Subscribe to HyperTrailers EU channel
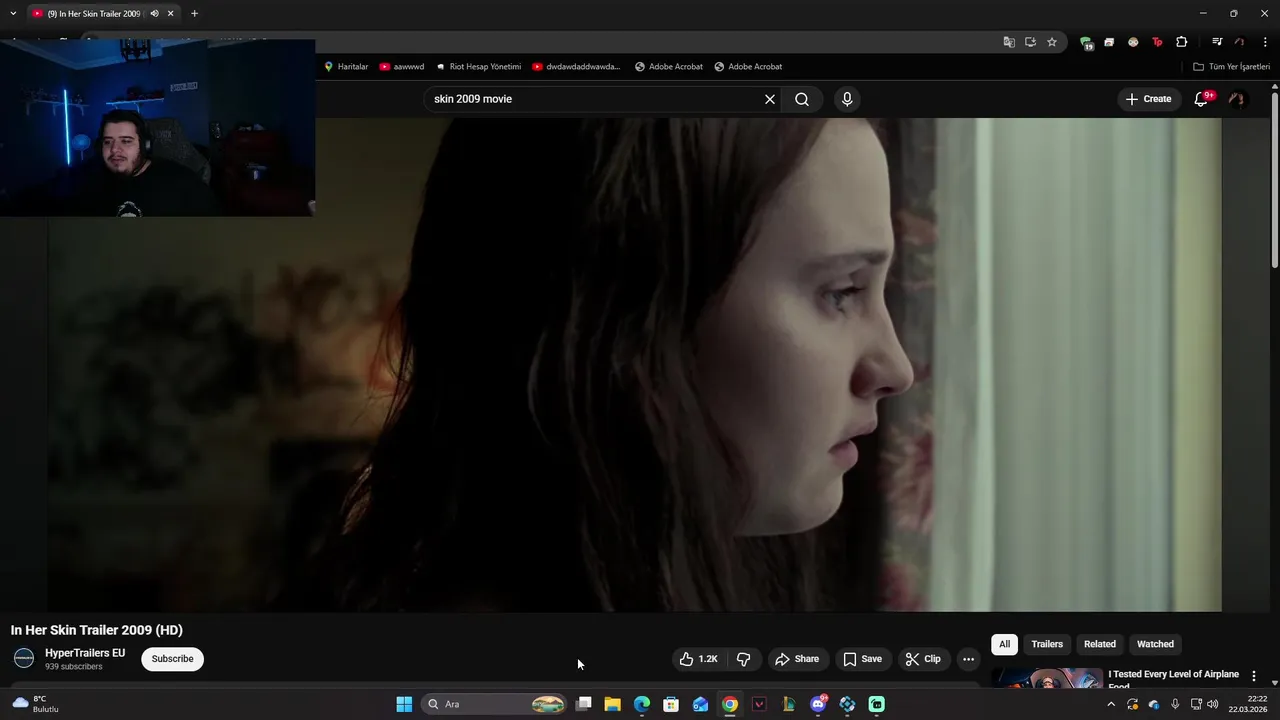The height and width of the screenshot is (720, 1280). click(x=172, y=659)
